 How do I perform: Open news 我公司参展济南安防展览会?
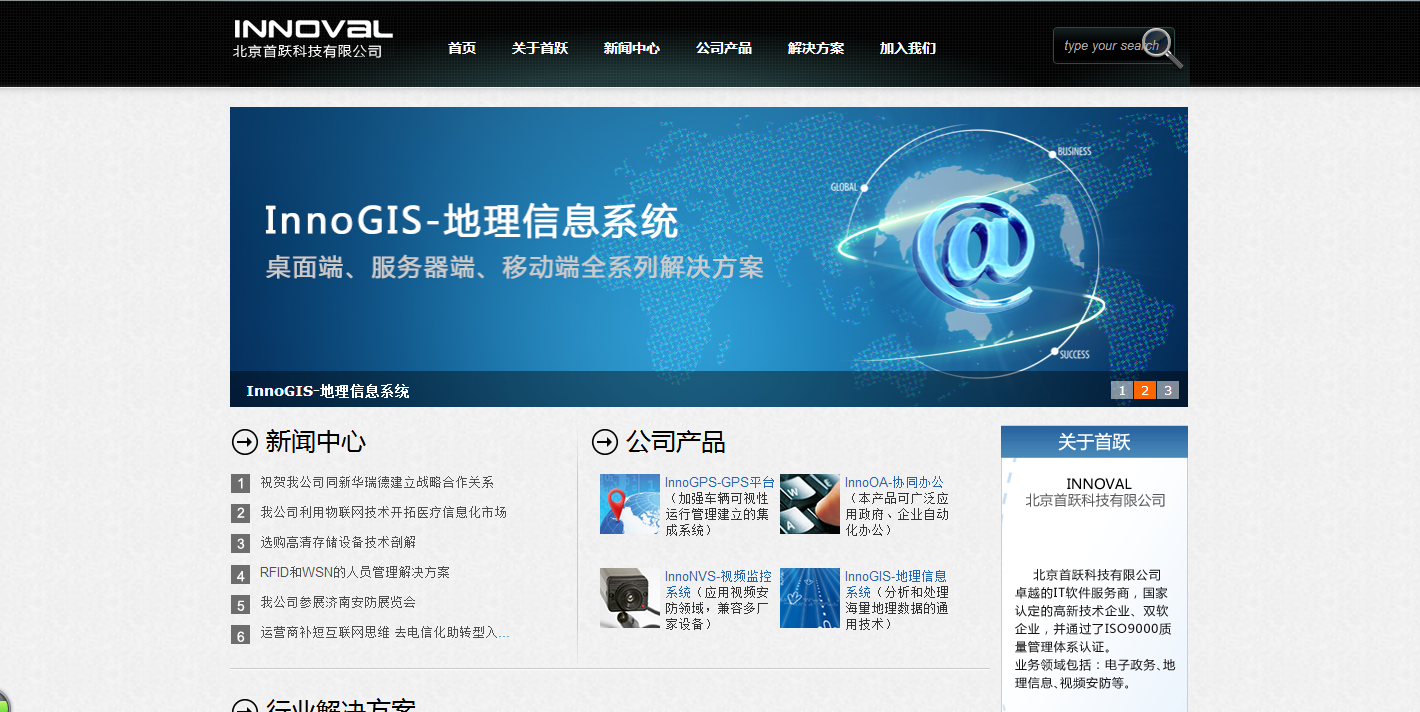(338, 602)
